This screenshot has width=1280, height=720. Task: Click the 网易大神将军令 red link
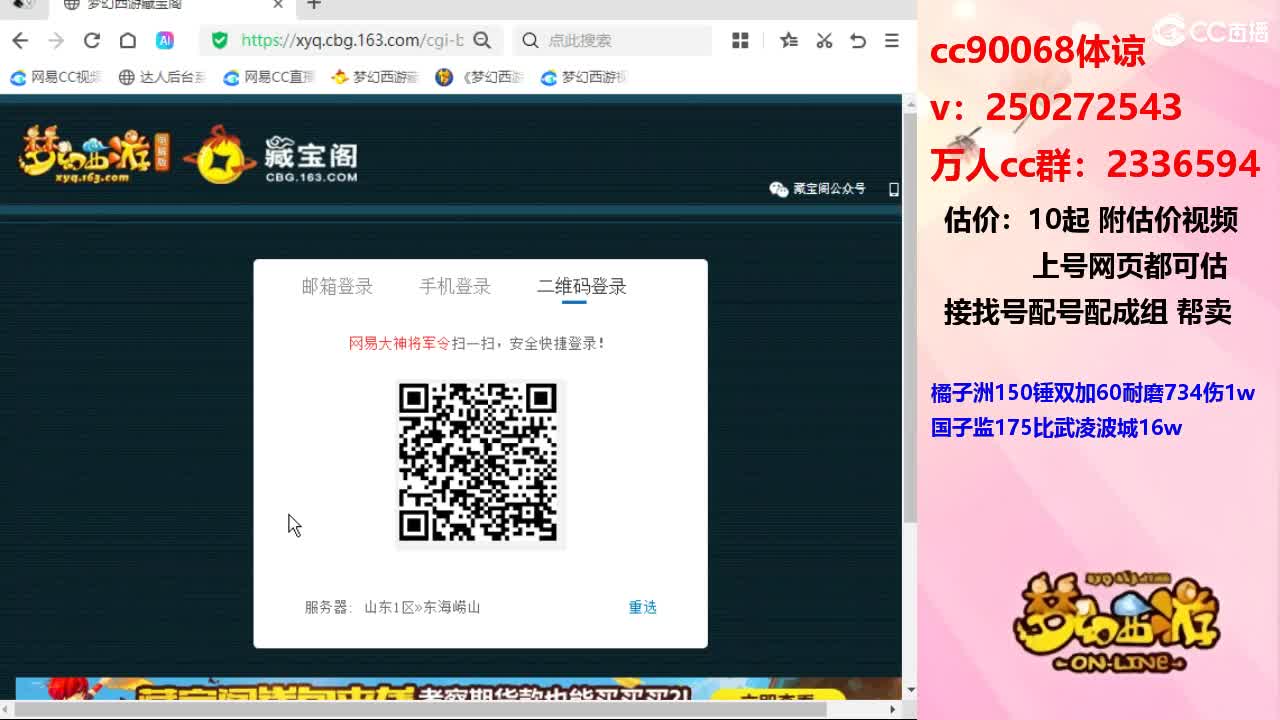click(x=400, y=343)
